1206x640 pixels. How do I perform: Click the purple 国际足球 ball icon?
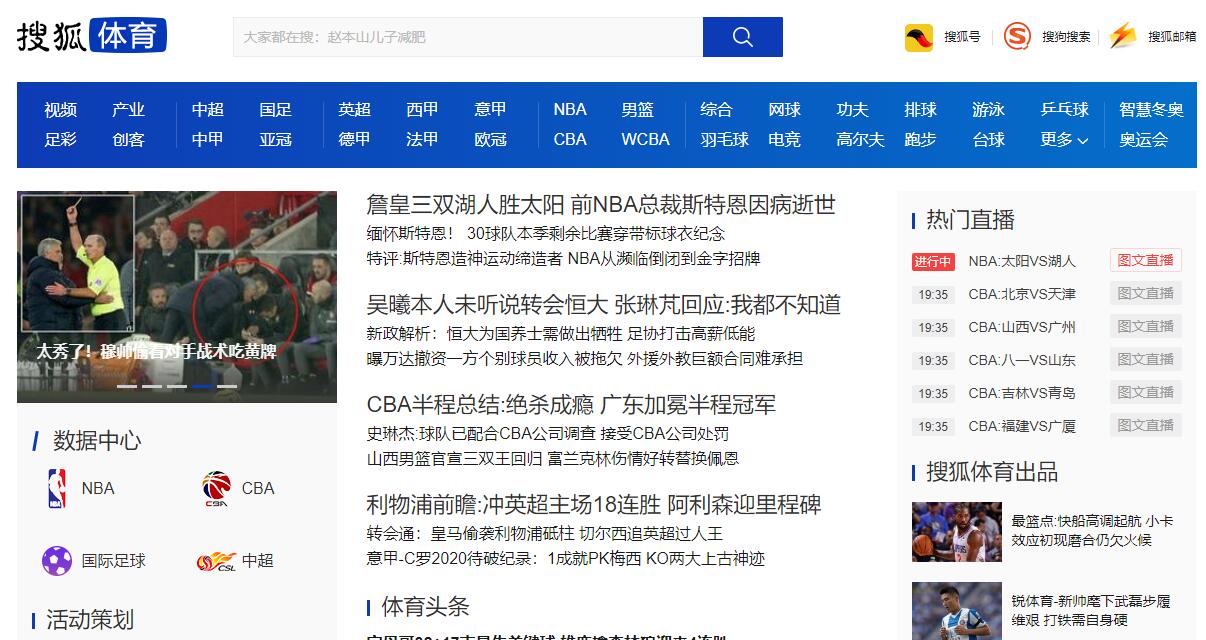click(57, 560)
